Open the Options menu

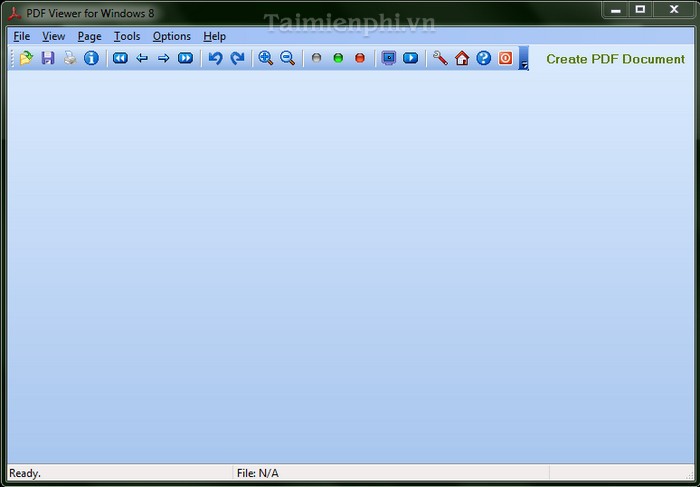171,36
